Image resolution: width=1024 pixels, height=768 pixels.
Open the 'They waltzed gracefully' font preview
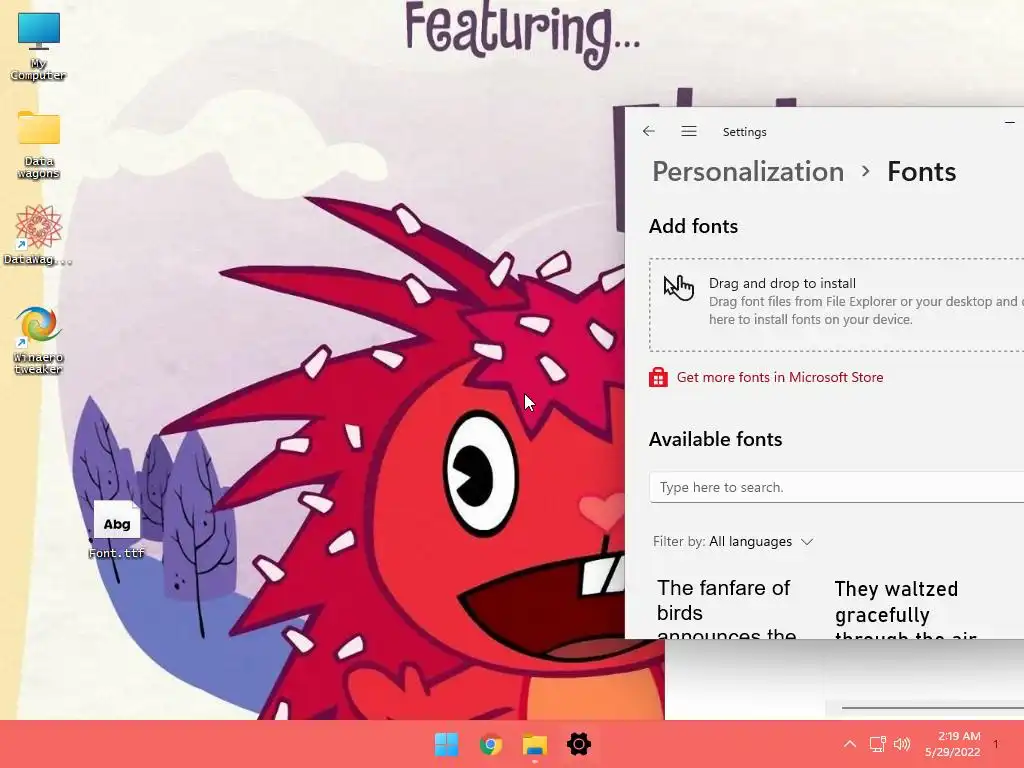[906, 609]
